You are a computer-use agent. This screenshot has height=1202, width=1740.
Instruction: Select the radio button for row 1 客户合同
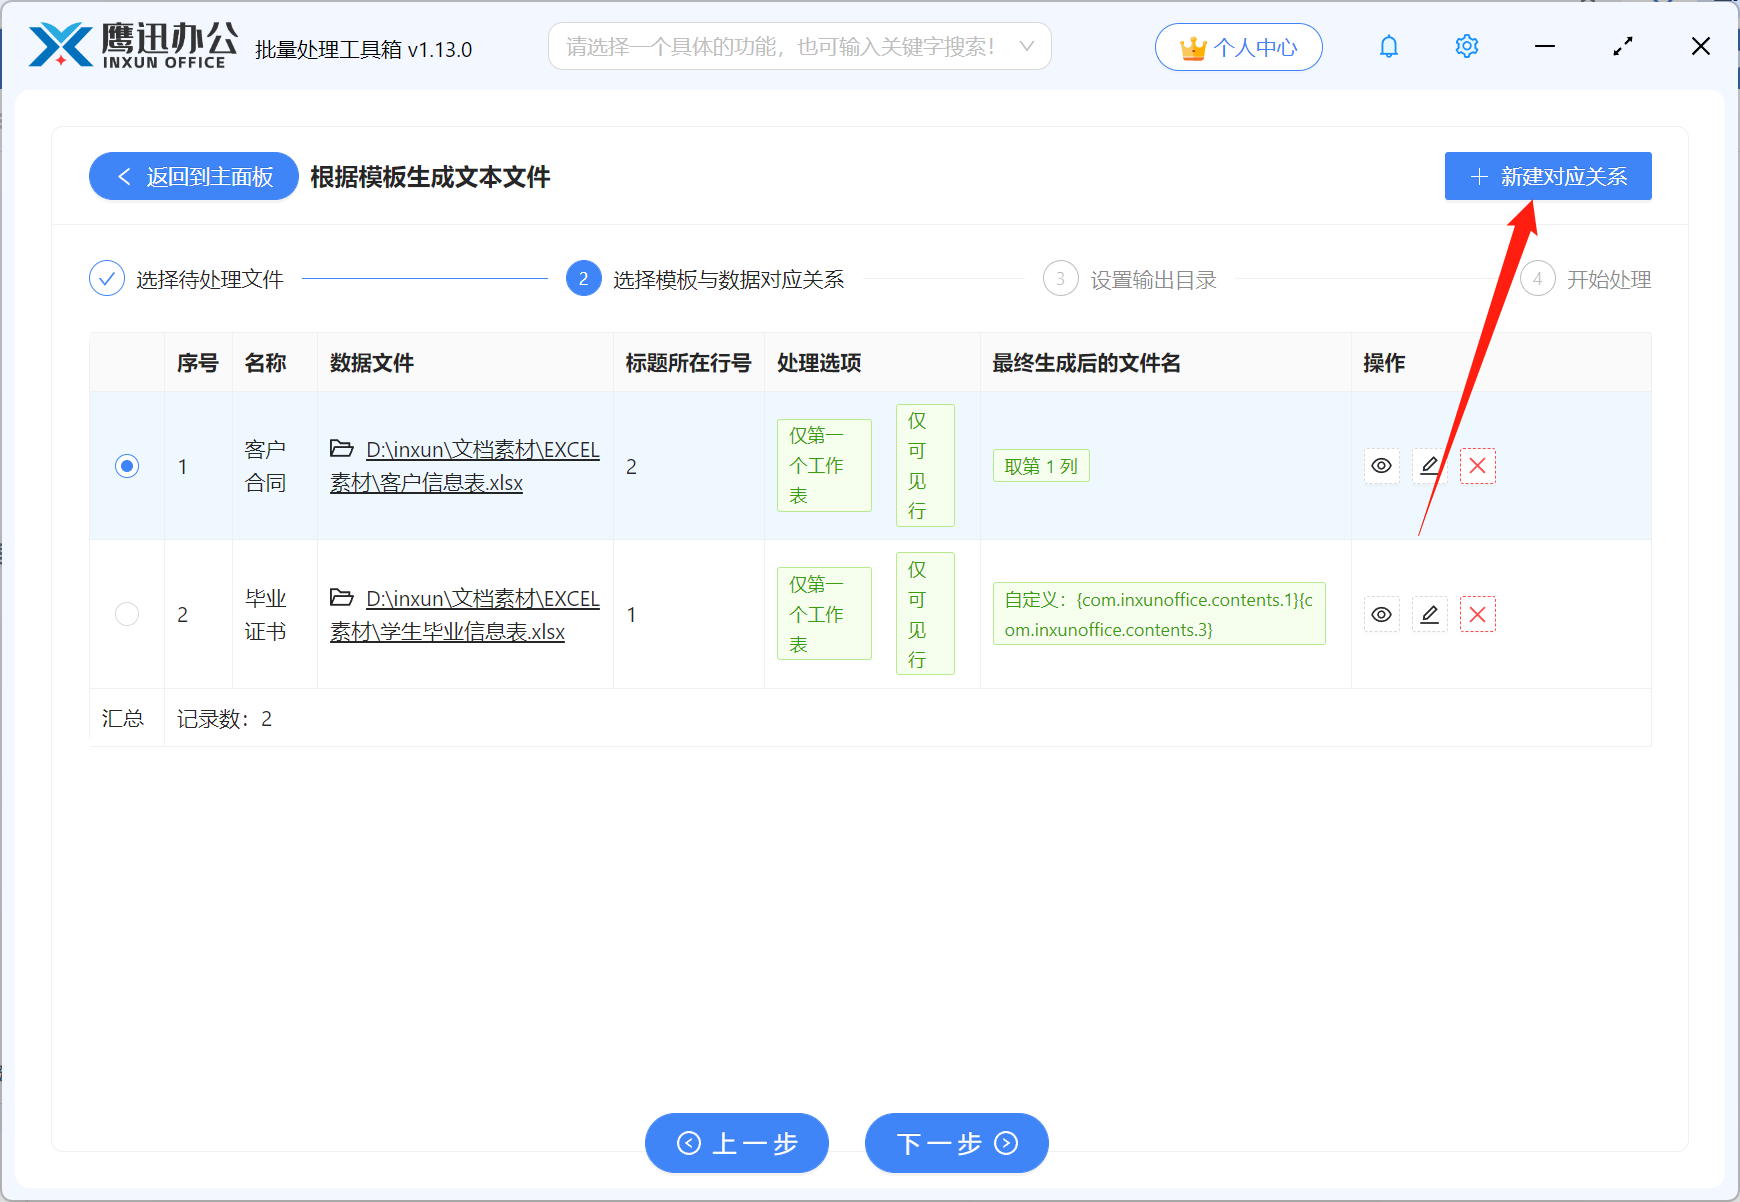click(126, 465)
